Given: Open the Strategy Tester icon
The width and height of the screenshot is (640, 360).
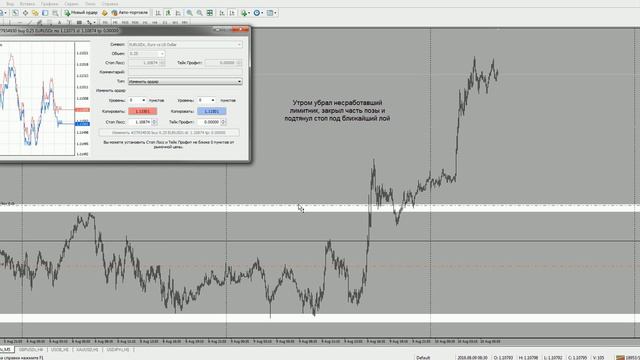Looking at the screenshot, I should pos(55,13).
